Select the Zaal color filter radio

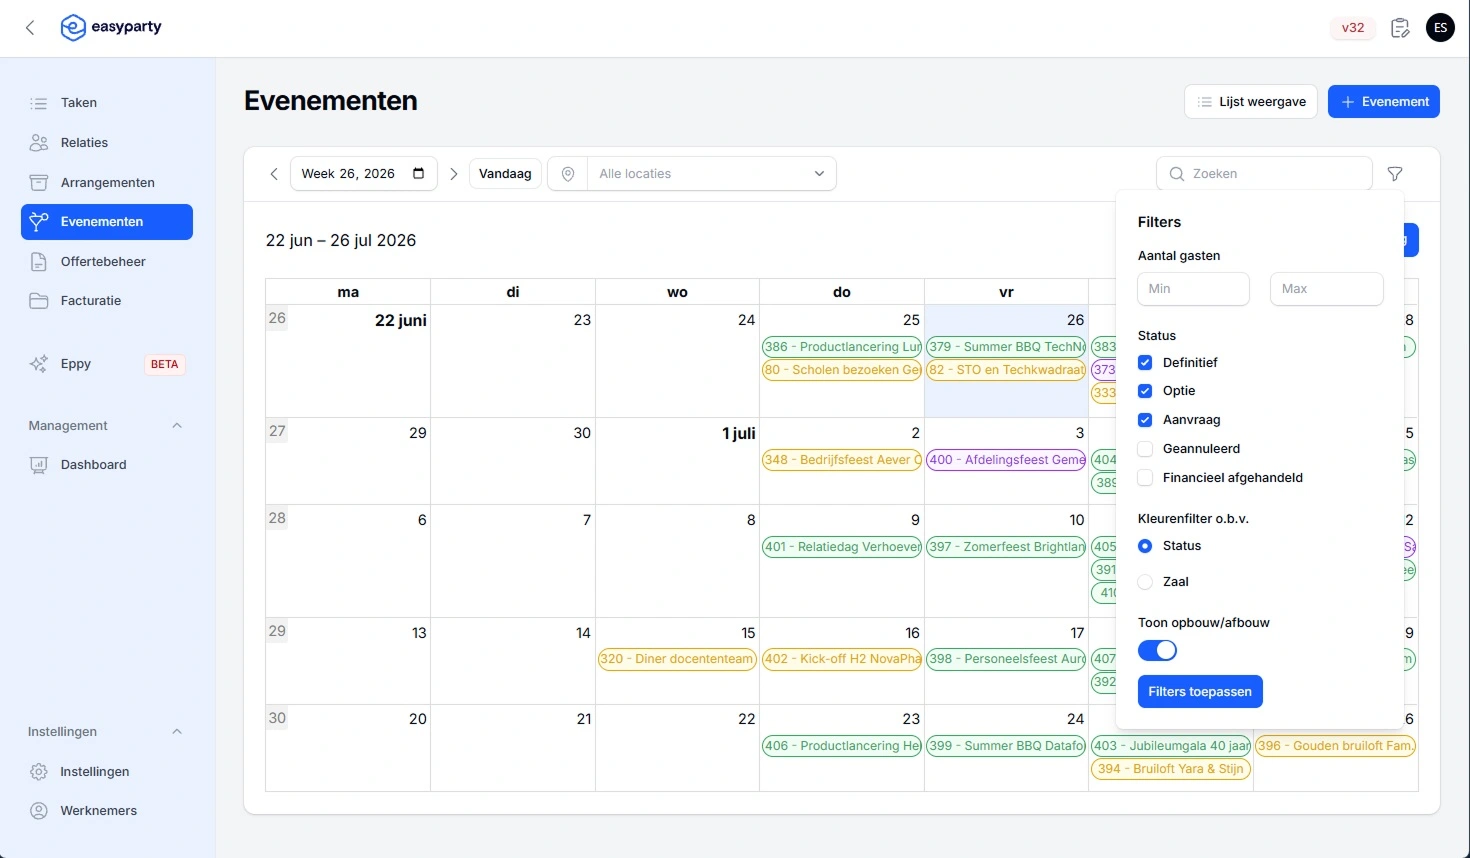click(x=1145, y=582)
